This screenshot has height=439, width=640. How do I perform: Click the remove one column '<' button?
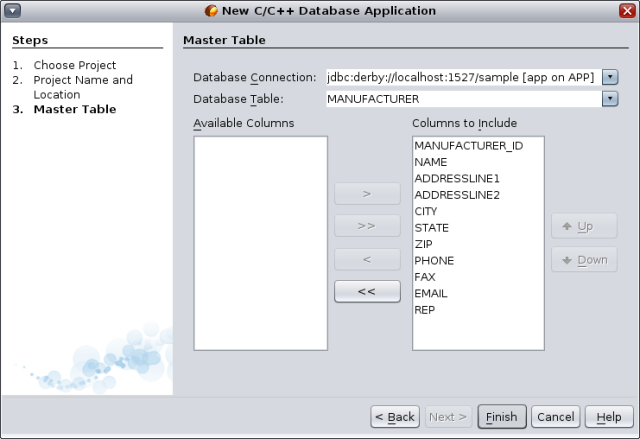pos(367,259)
